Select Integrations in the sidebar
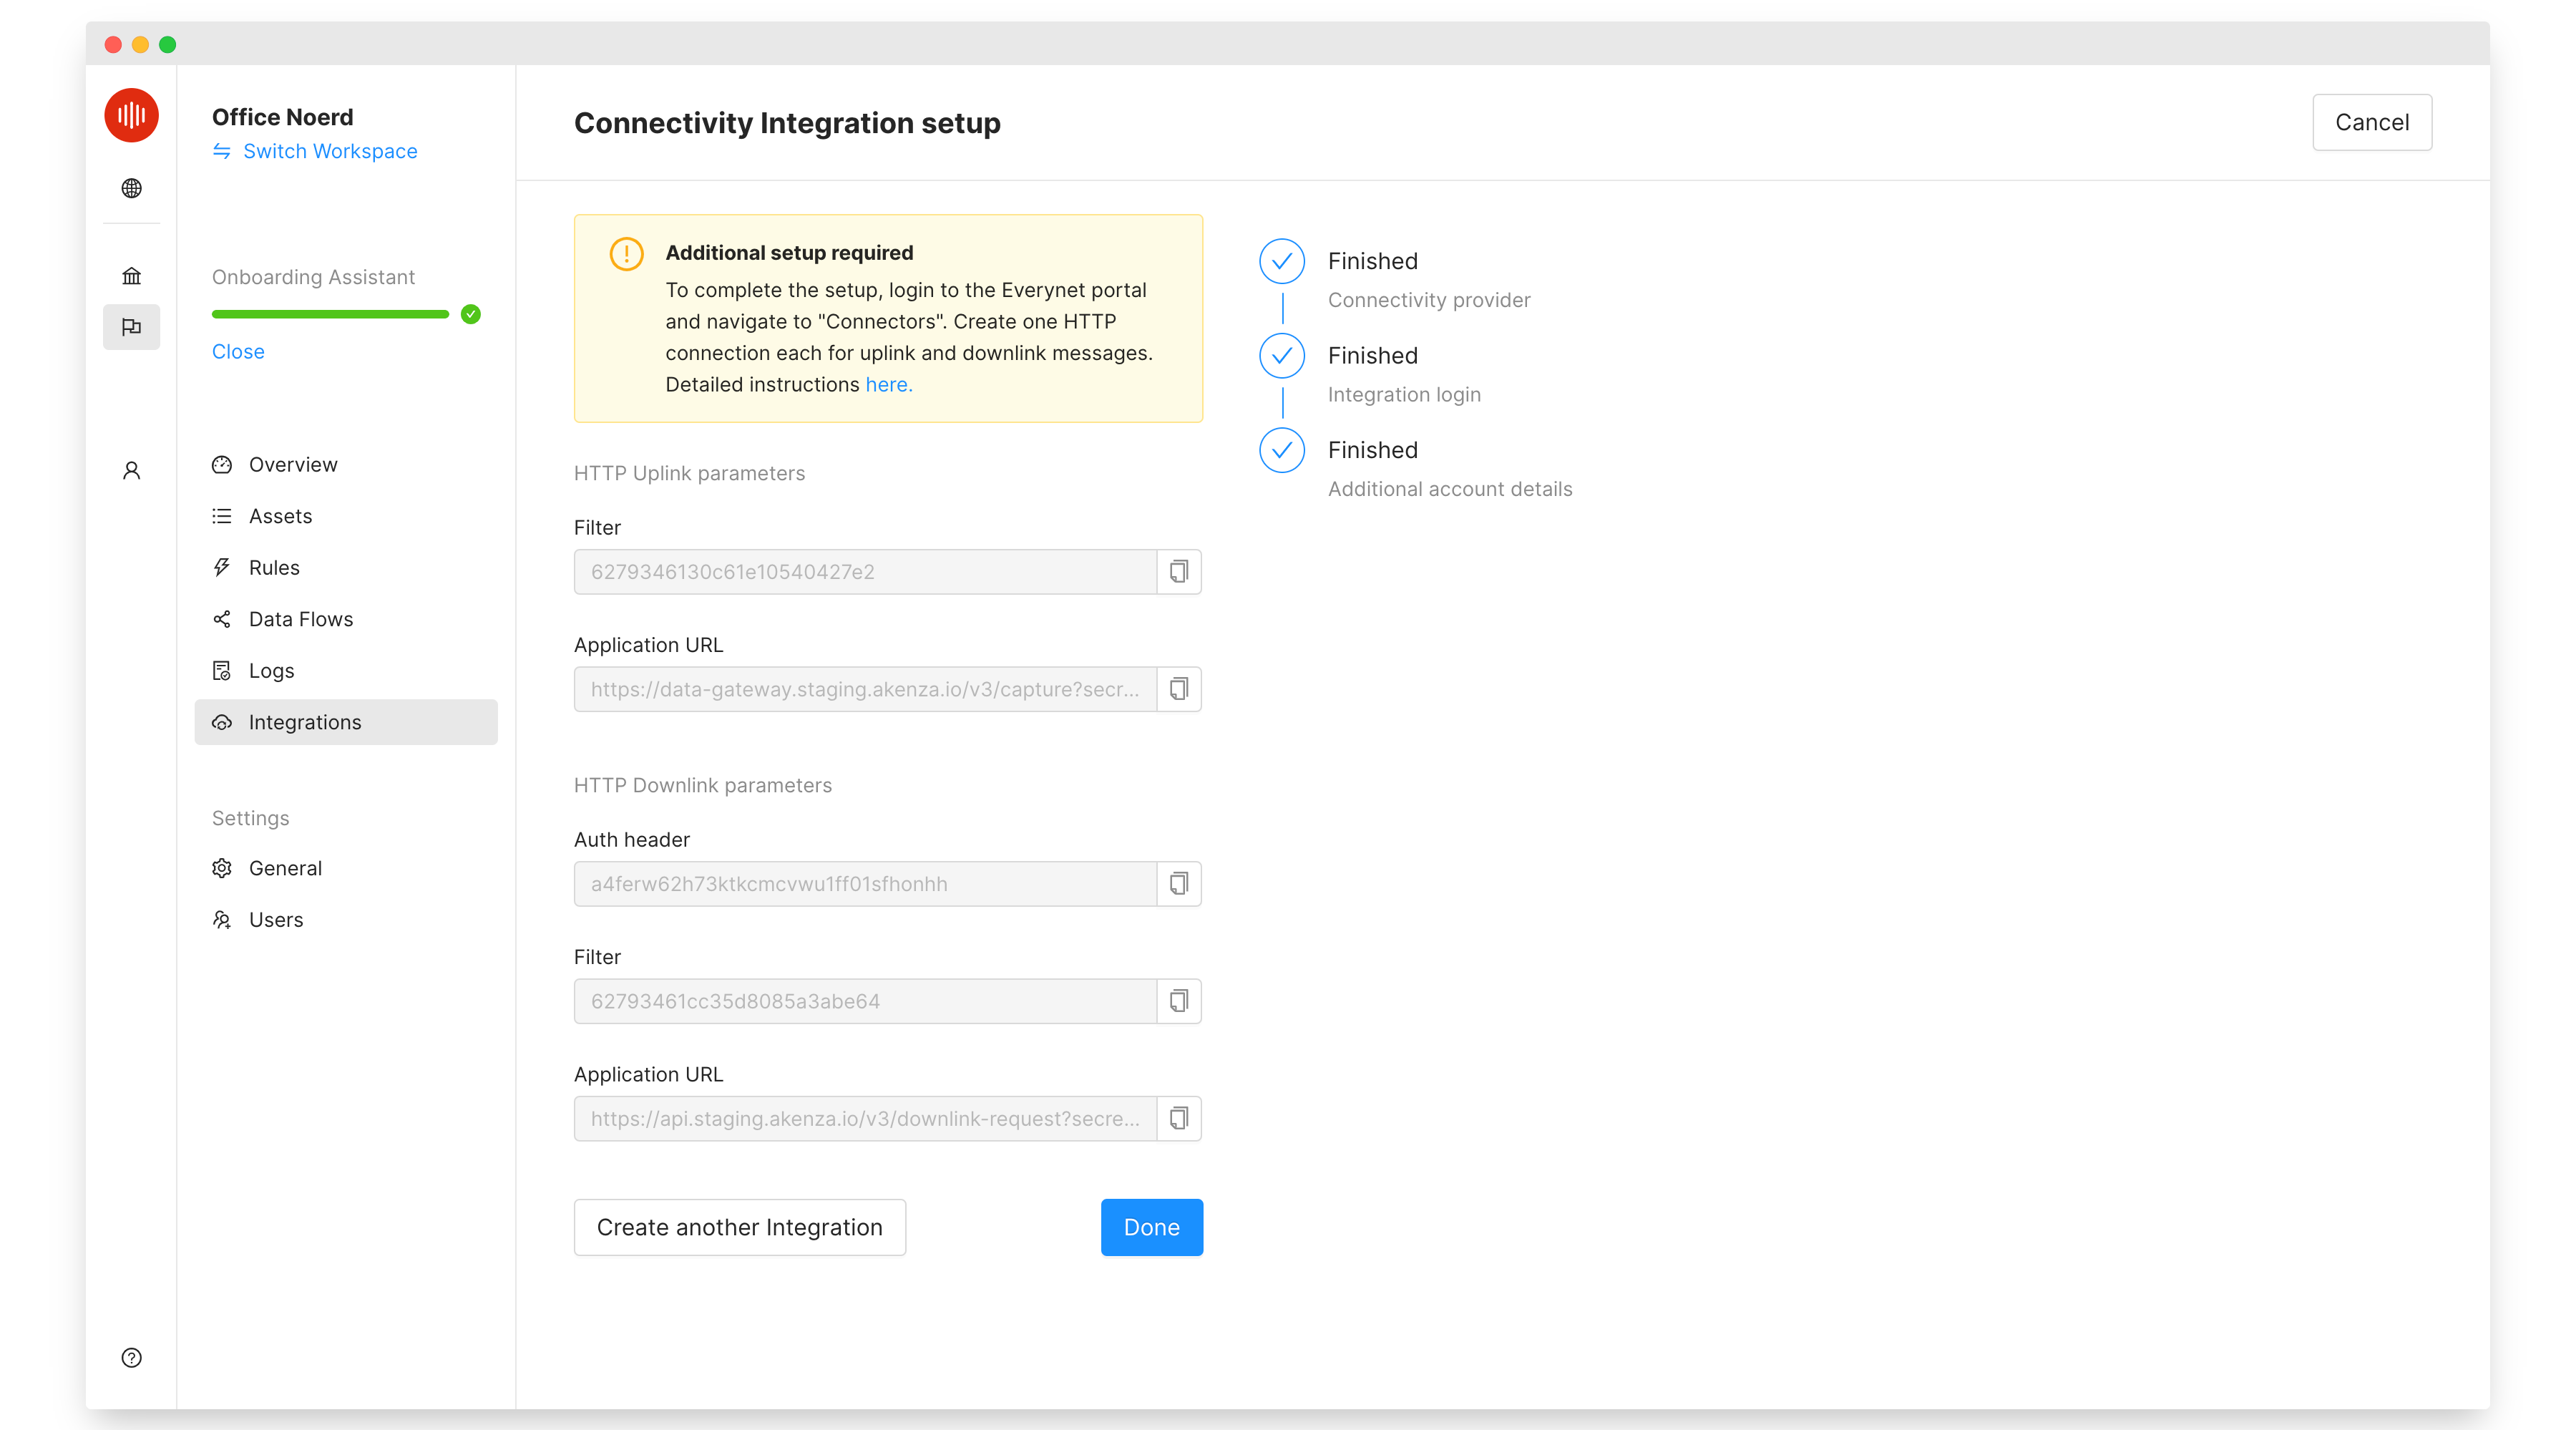The image size is (2576, 1430). 346,722
